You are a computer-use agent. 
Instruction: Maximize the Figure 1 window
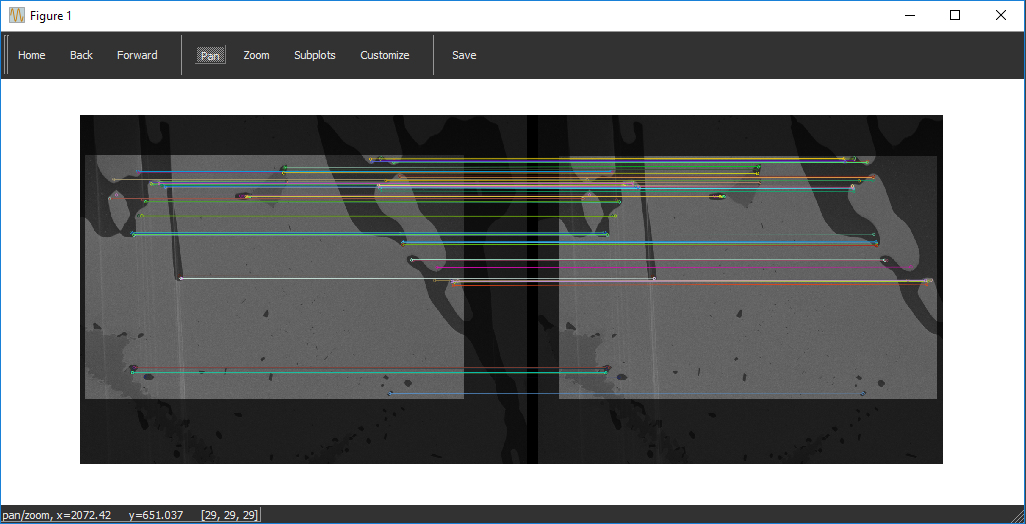(955, 15)
